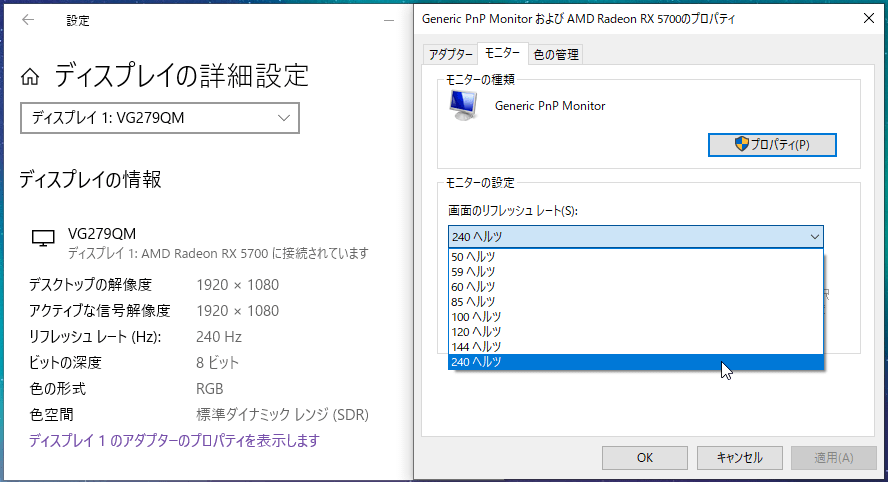The image size is (888, 482).
Task: Open ディスプレイ 1 のアダプターのプロパティ link
Action: [174, 441]
